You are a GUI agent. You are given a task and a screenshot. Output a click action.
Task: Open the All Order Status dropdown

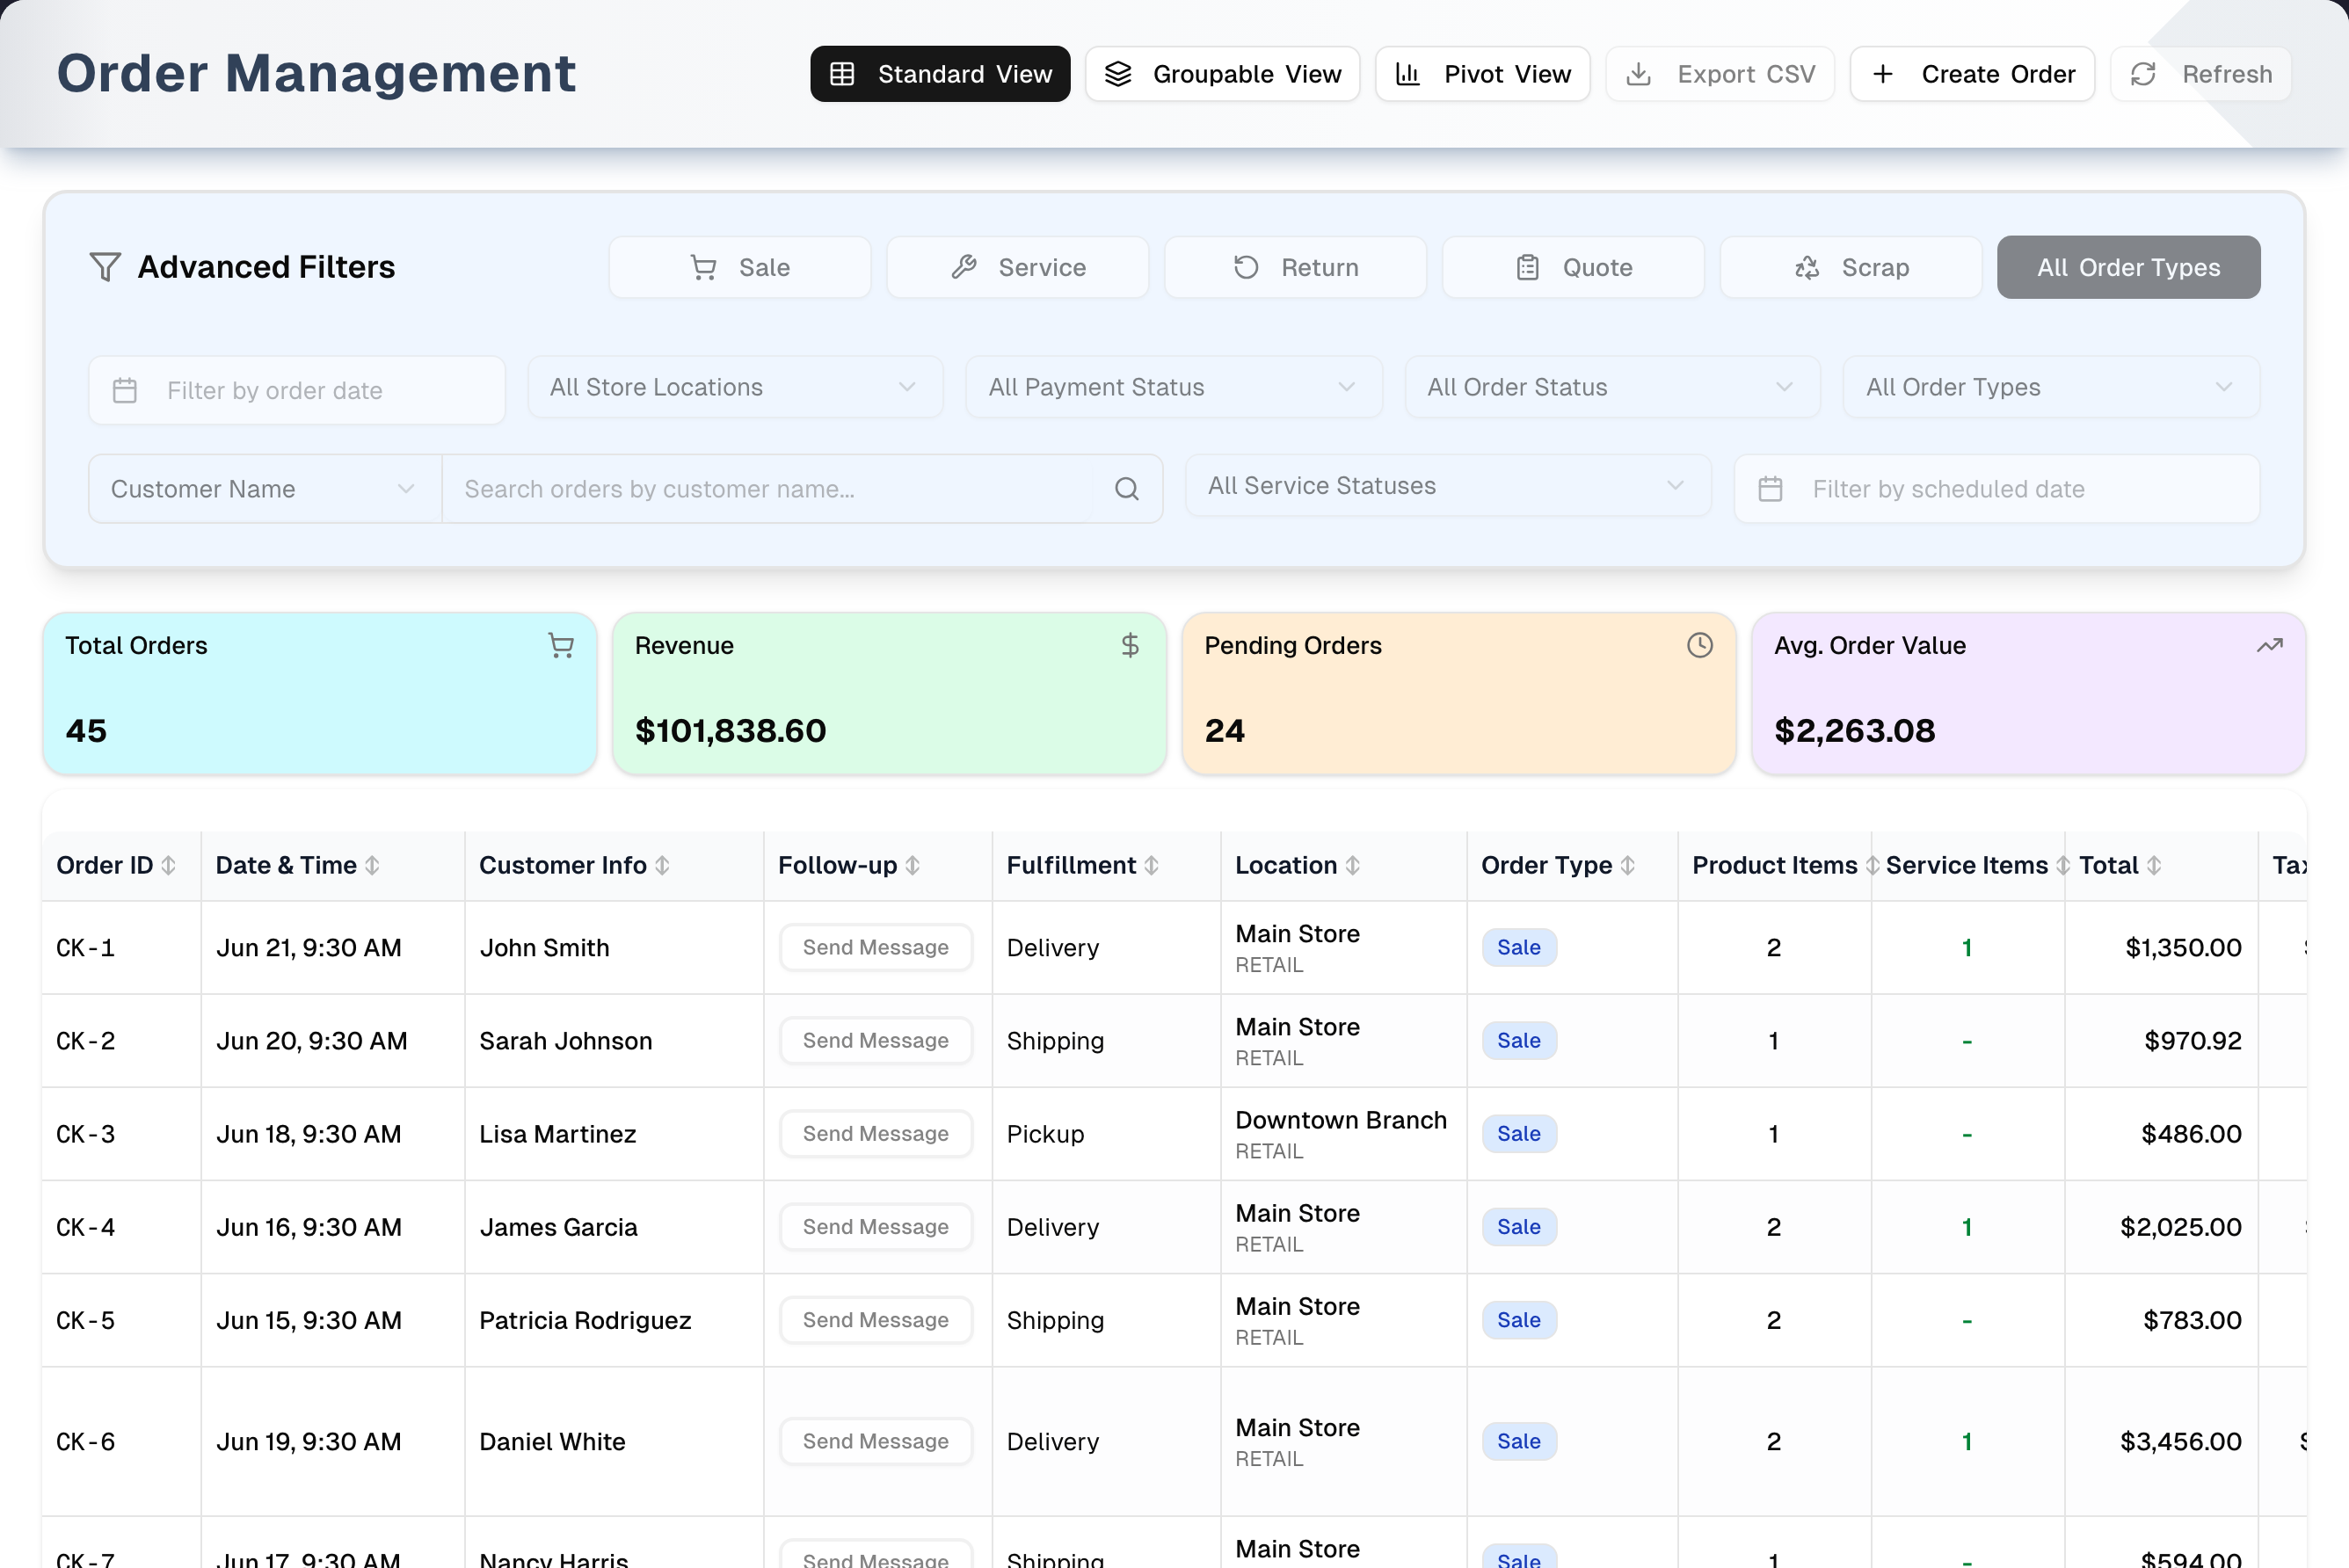[1612, 387]
